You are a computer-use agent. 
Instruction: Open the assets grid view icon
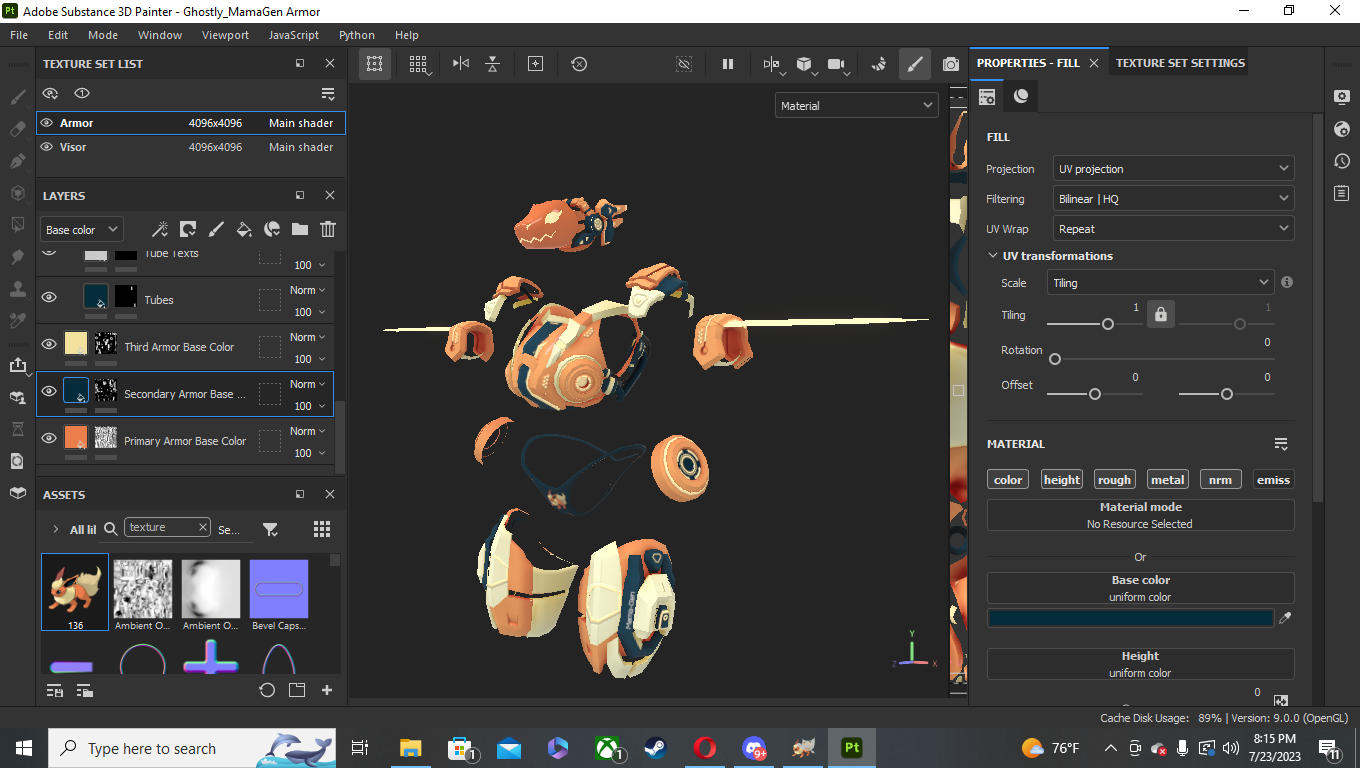click(x=322, y=529)
